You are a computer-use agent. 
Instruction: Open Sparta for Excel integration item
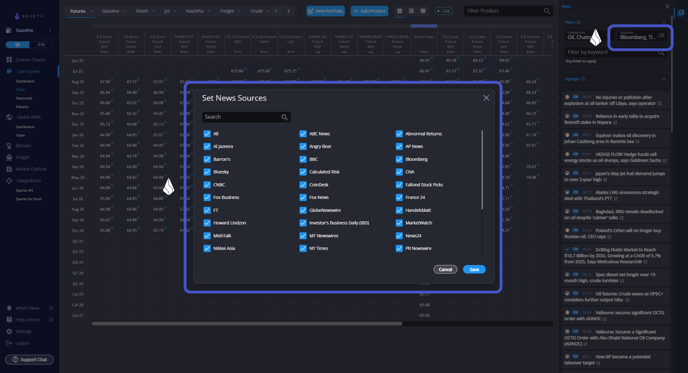pyautogui.click(x=29, y=199)
